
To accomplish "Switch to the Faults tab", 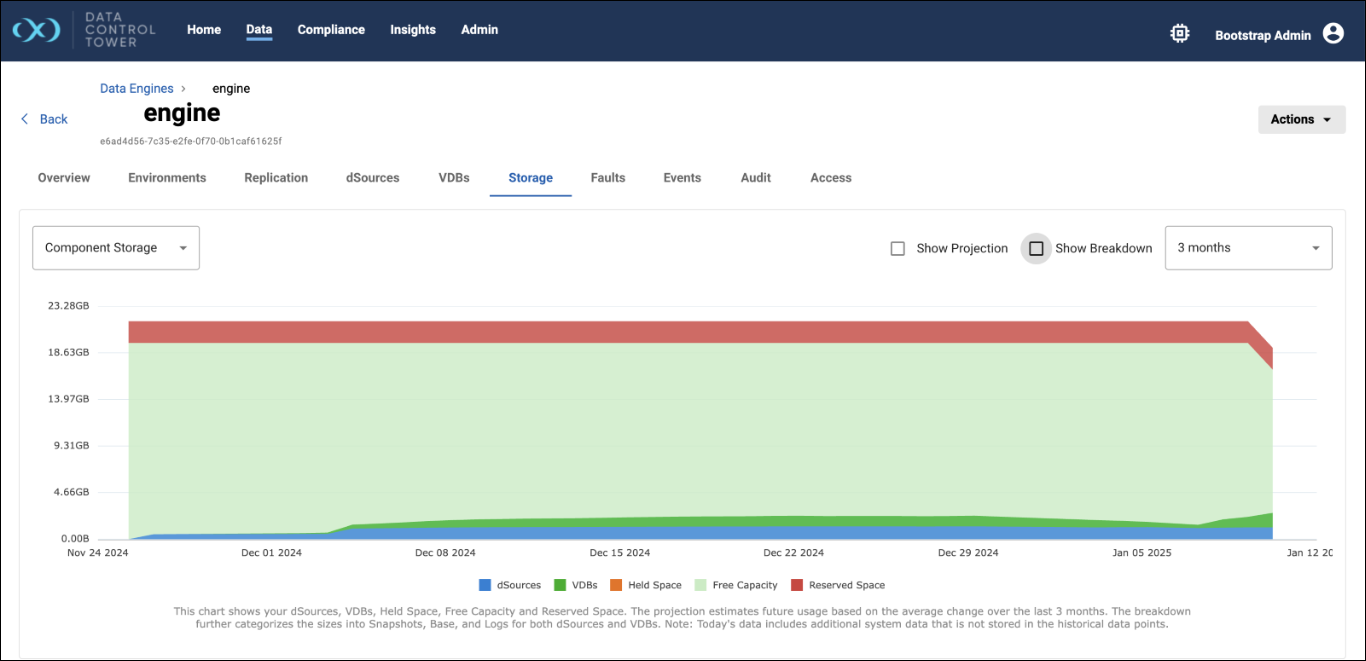I will pyautogui.click(x=608, y=178).
